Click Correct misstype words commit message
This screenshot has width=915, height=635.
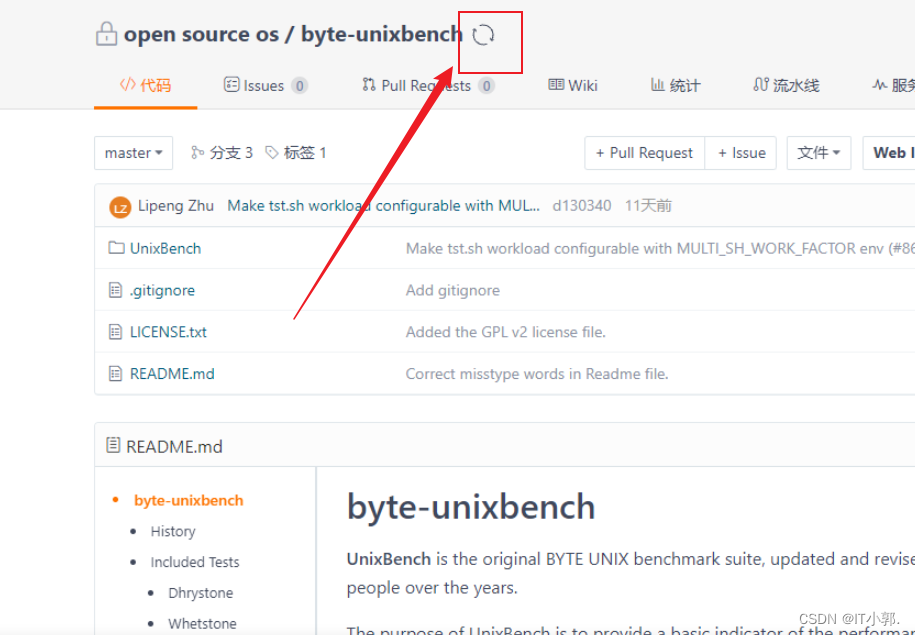tap(537, 374)
